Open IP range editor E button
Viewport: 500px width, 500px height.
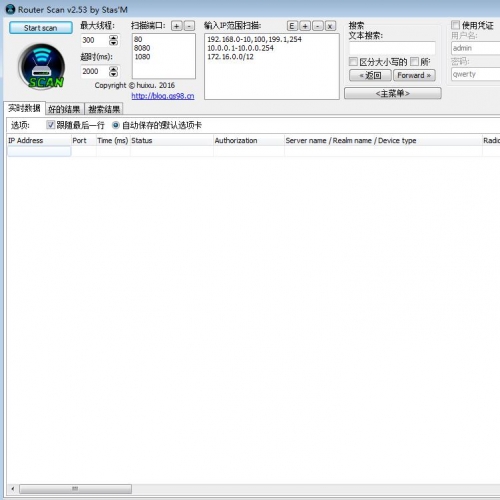292,26
